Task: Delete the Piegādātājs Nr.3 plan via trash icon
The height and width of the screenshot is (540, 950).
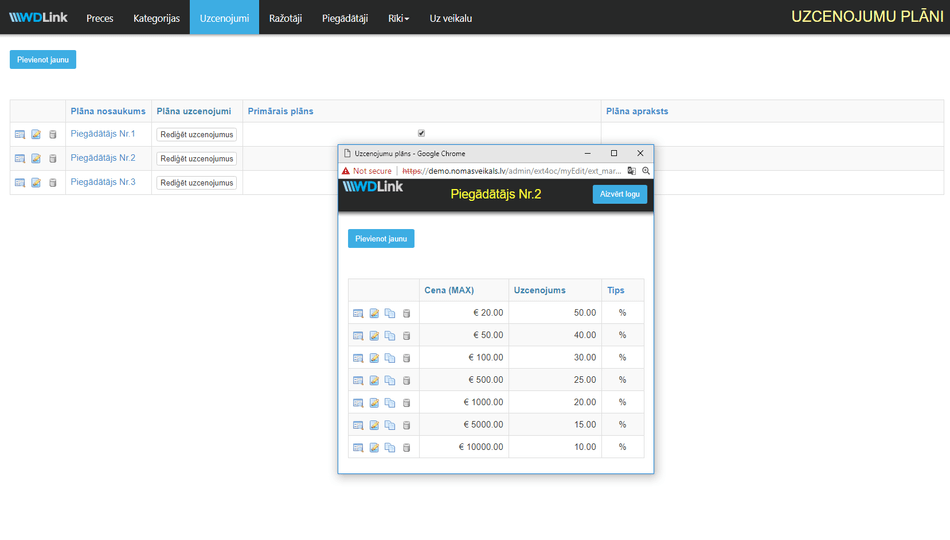Action: pos(53,183)
